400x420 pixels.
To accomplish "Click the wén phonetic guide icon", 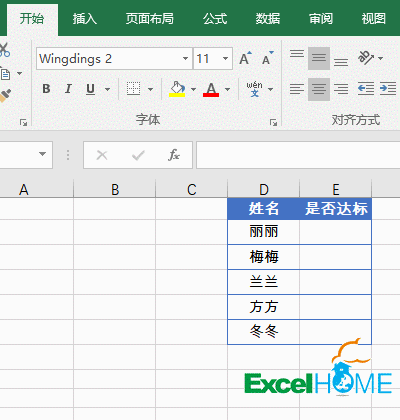I will [x=255, y=89].
